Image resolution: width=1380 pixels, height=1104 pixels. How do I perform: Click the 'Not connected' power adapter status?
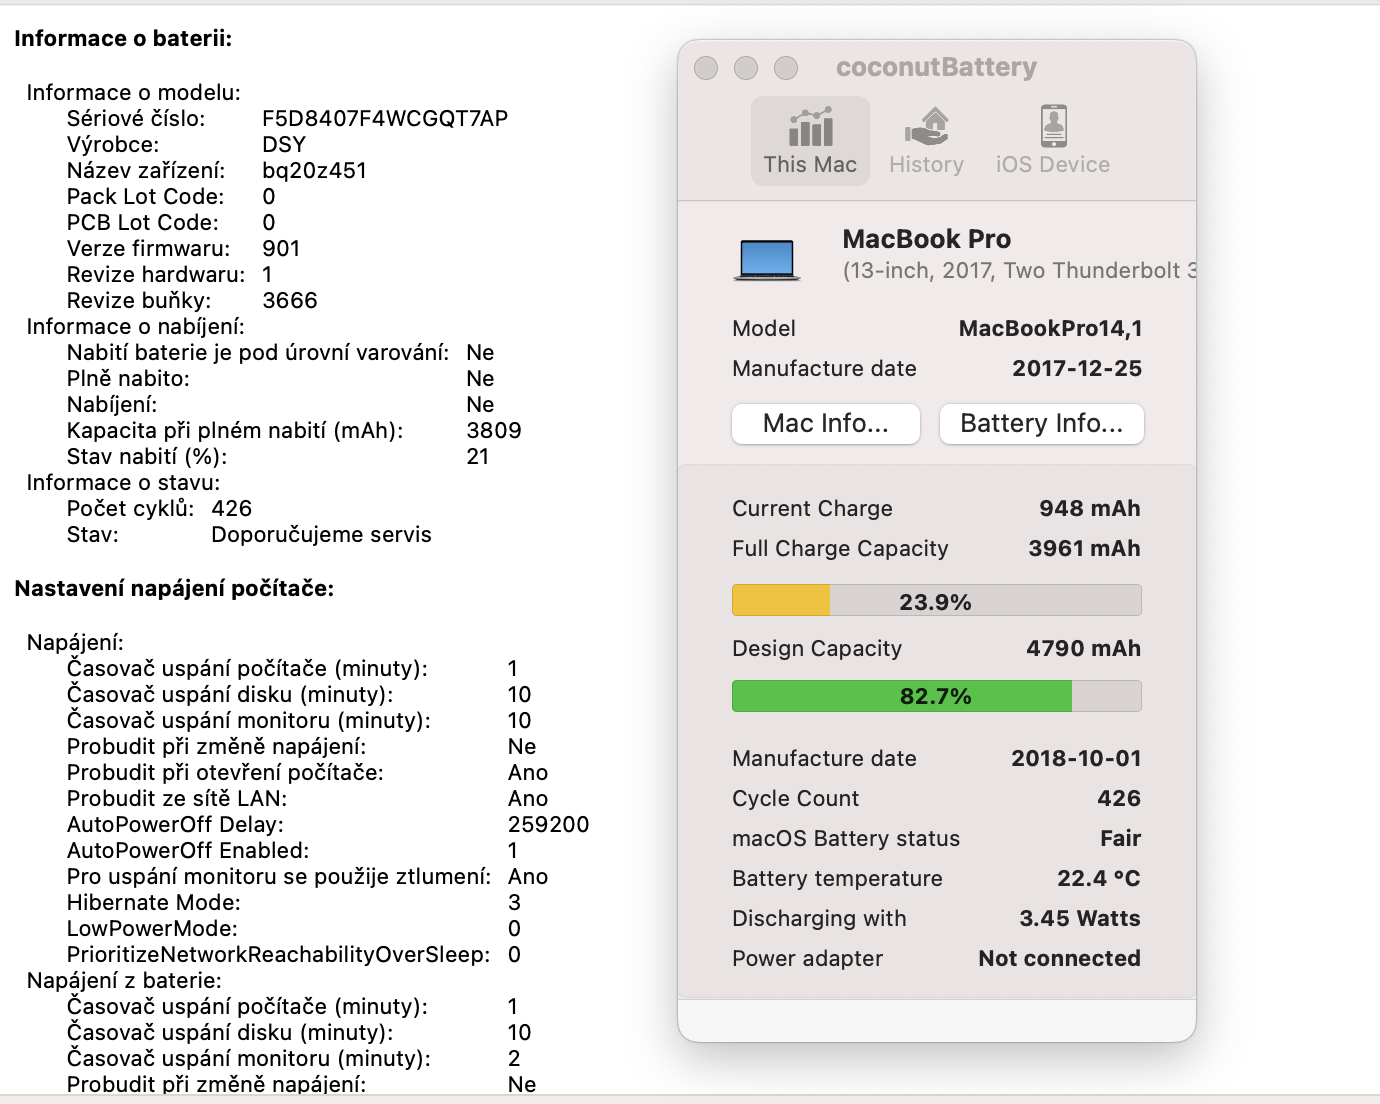1059,958
